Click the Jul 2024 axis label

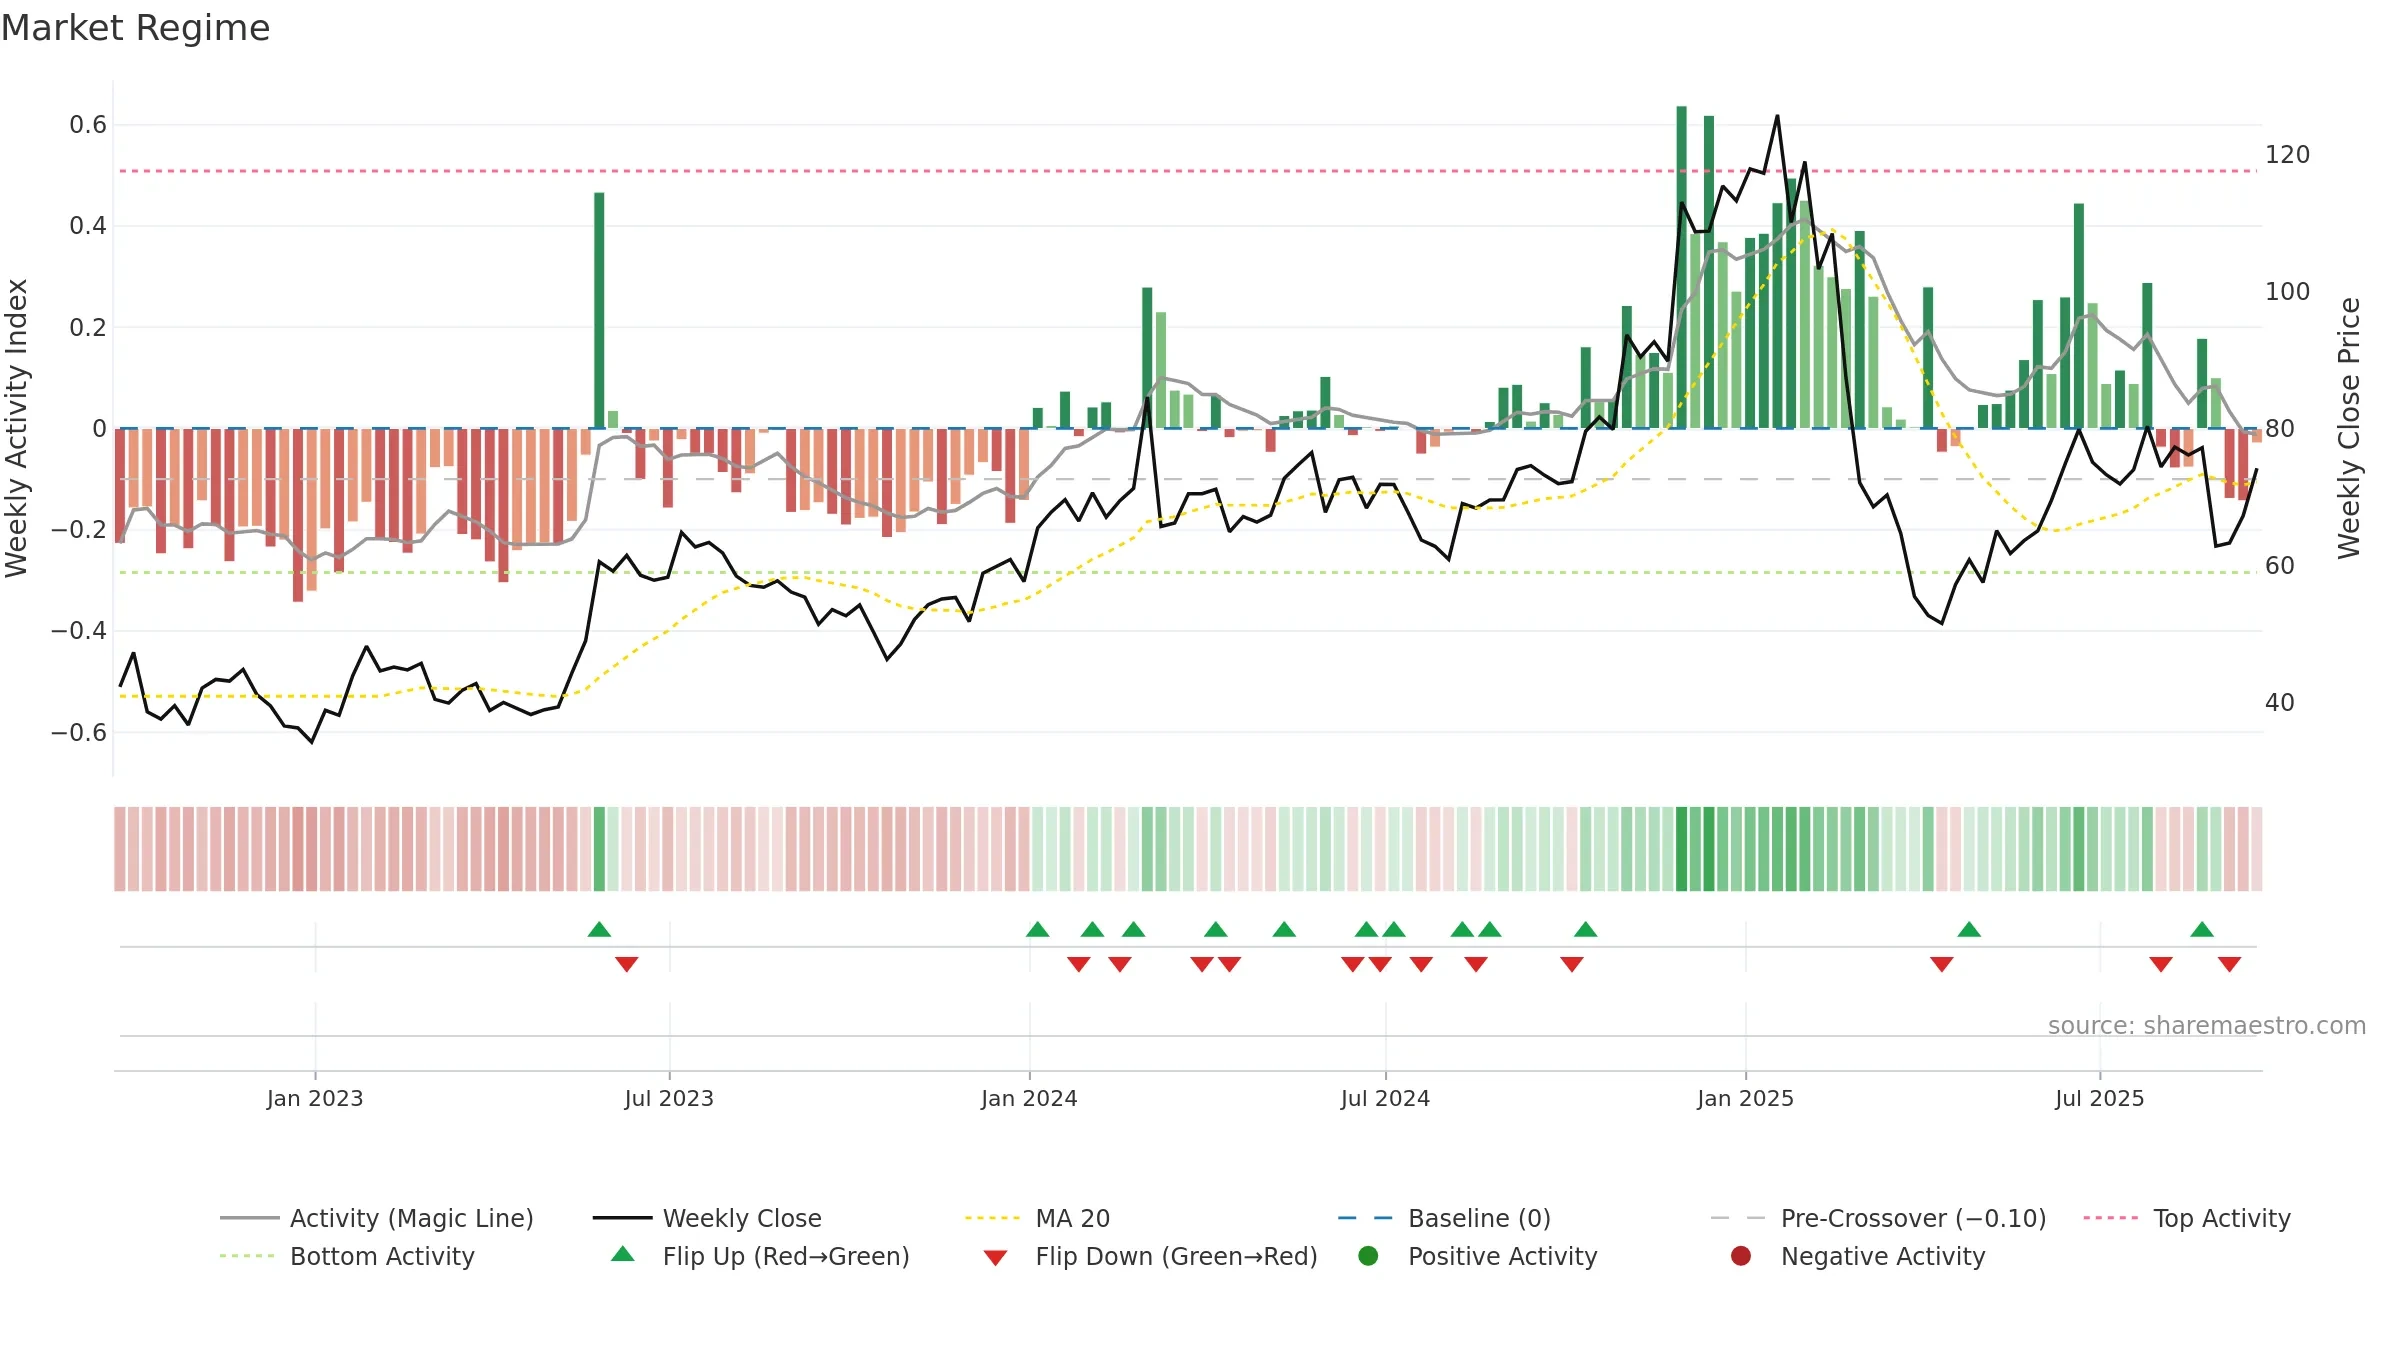coord(1385,1098)
